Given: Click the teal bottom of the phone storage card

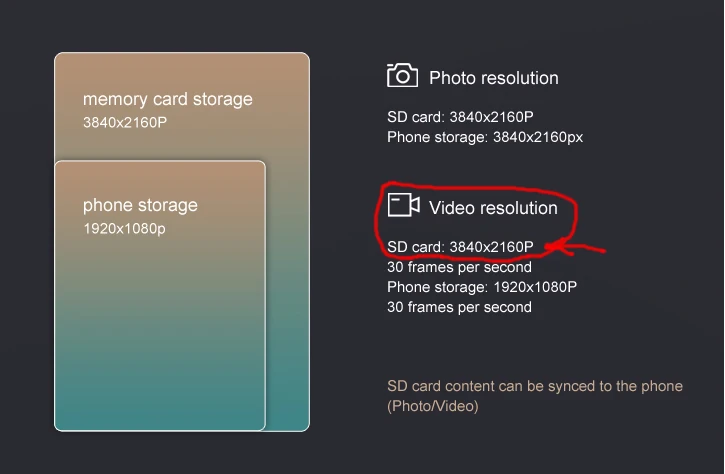Looking at the screenshot, I should tap(160, 398).
